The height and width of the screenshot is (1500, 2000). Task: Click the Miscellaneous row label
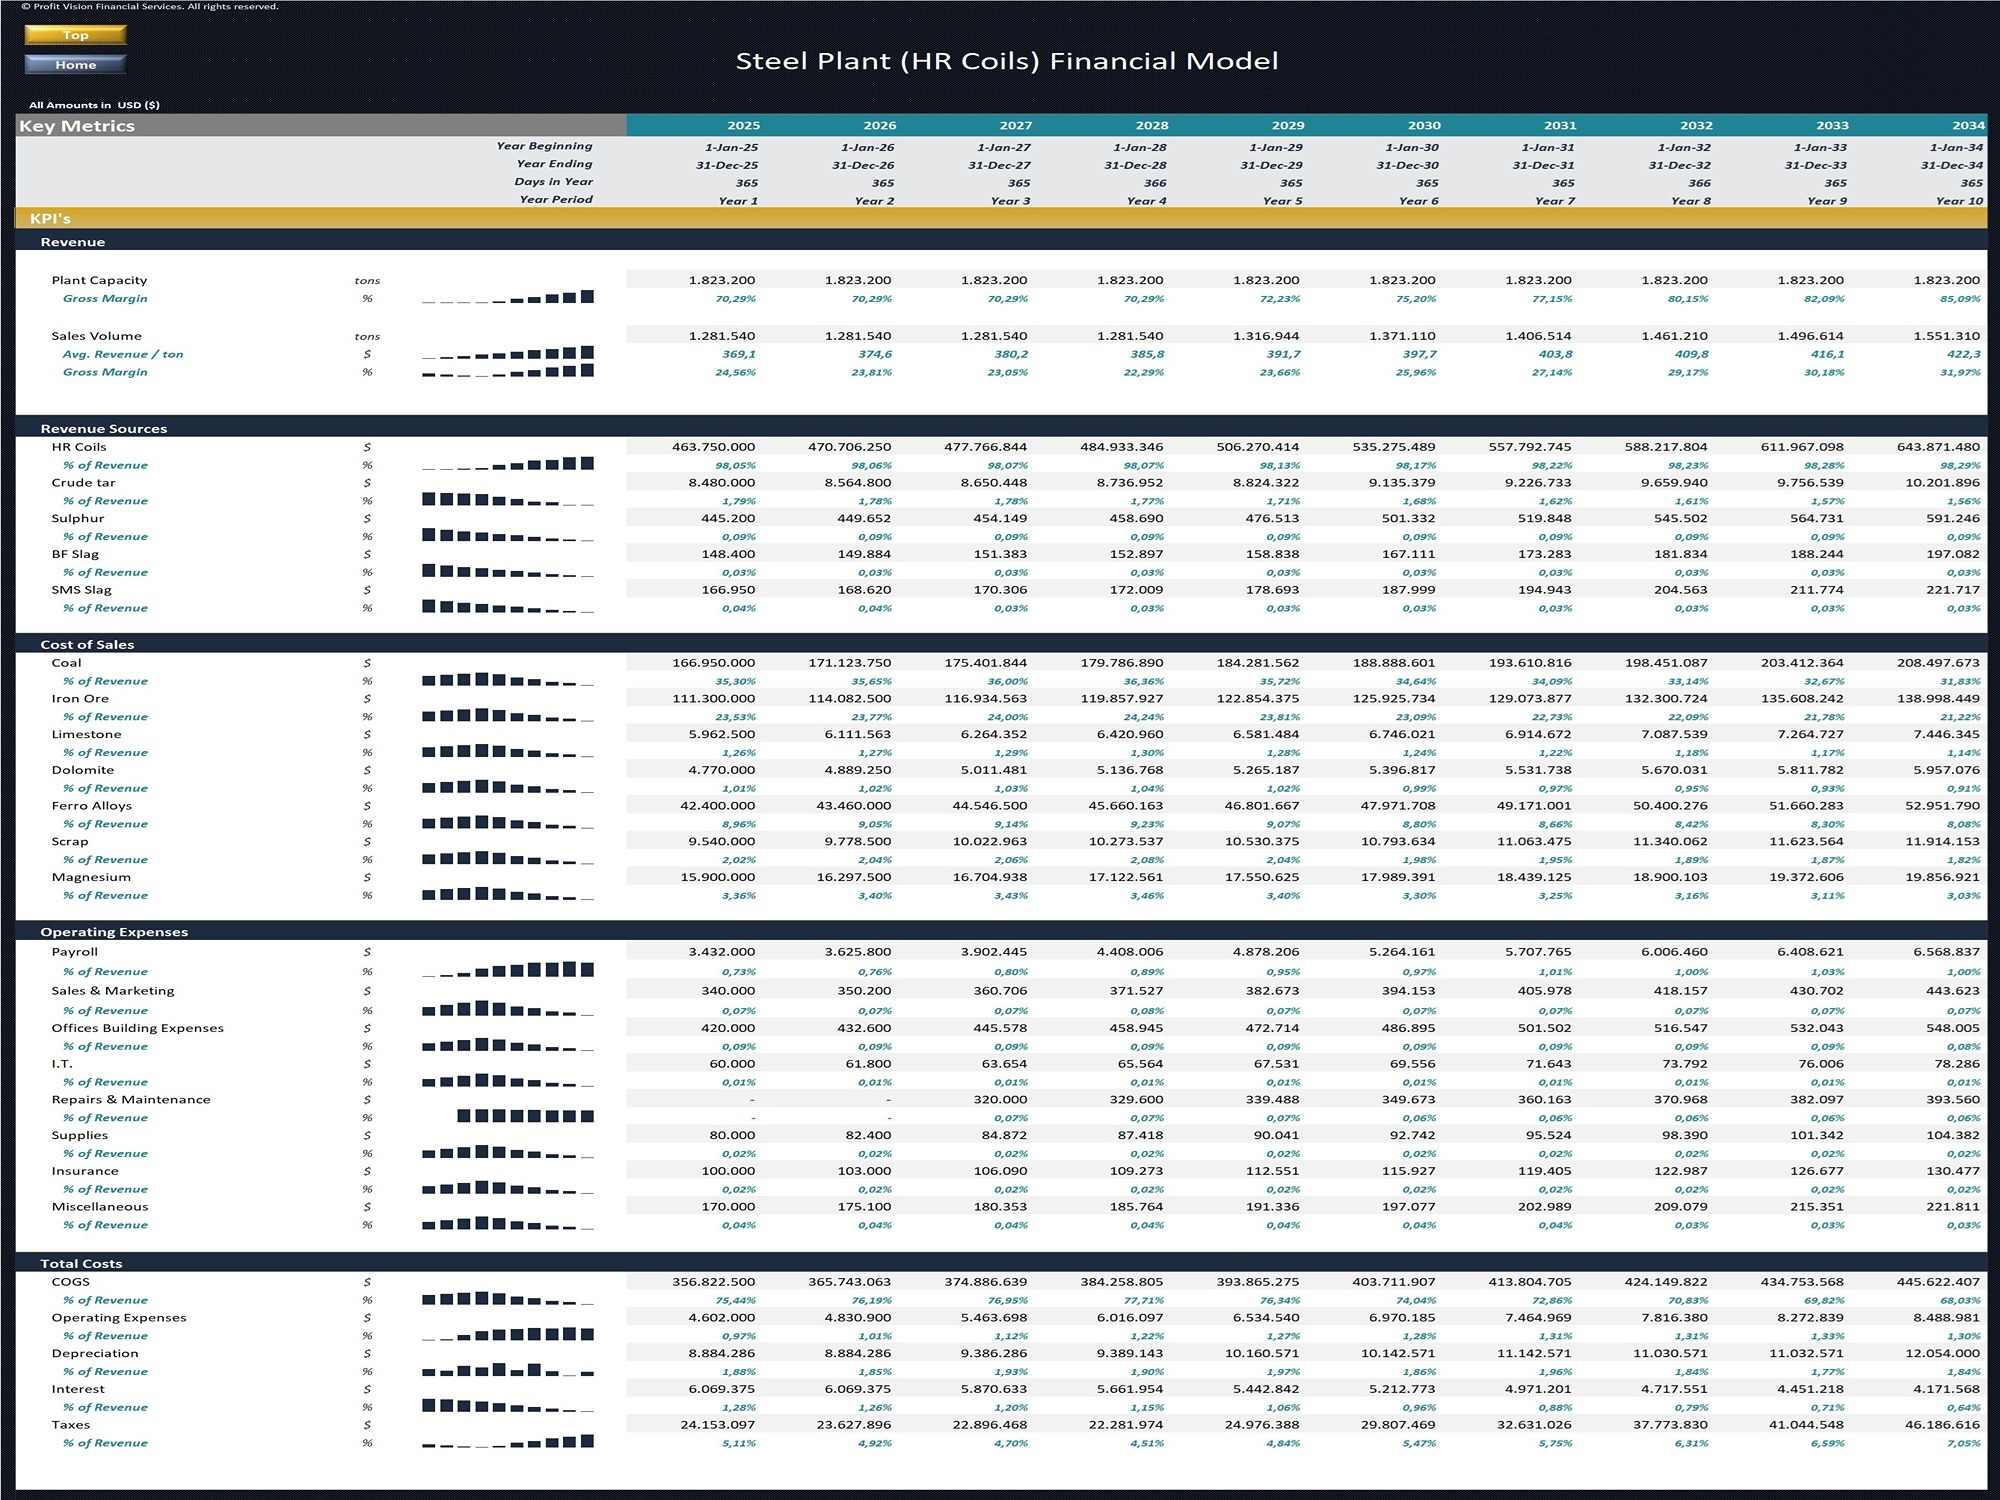(100, 1207)
